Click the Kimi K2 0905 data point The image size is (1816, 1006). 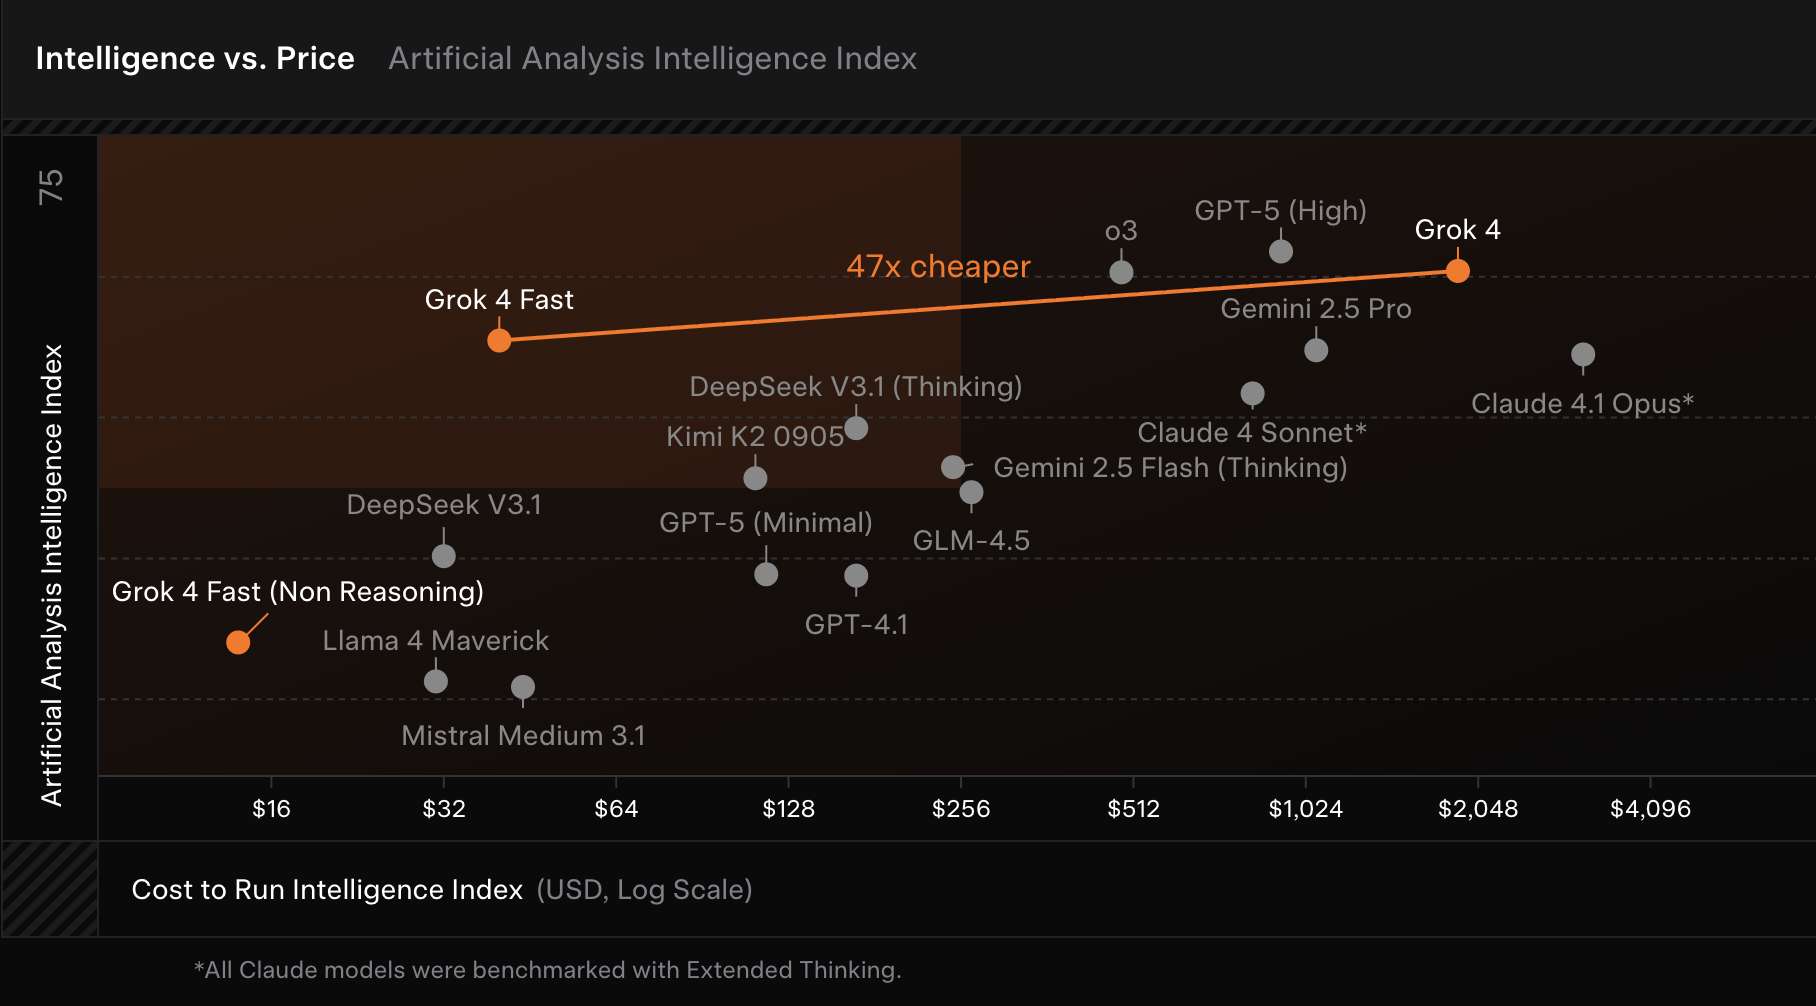[755, 478]
